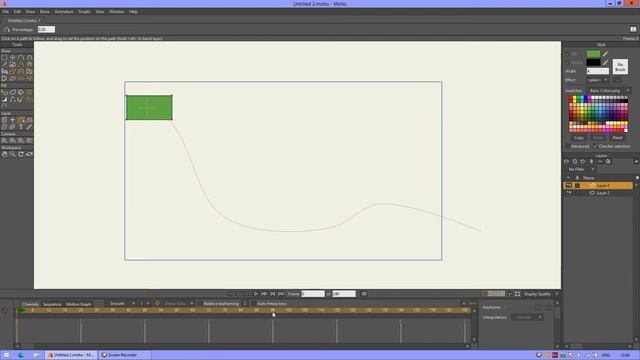Enable the Advanced style checkbox
640x360 pixels.
point(567,146)
